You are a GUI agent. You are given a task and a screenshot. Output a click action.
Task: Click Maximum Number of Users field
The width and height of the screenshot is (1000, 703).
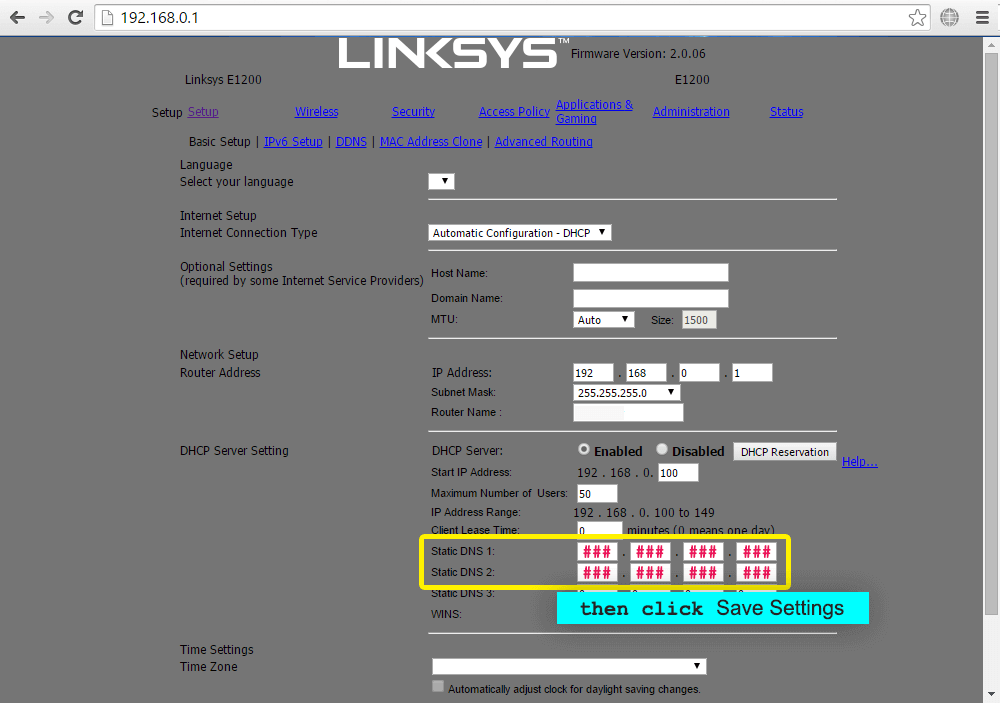coord(597,494)
